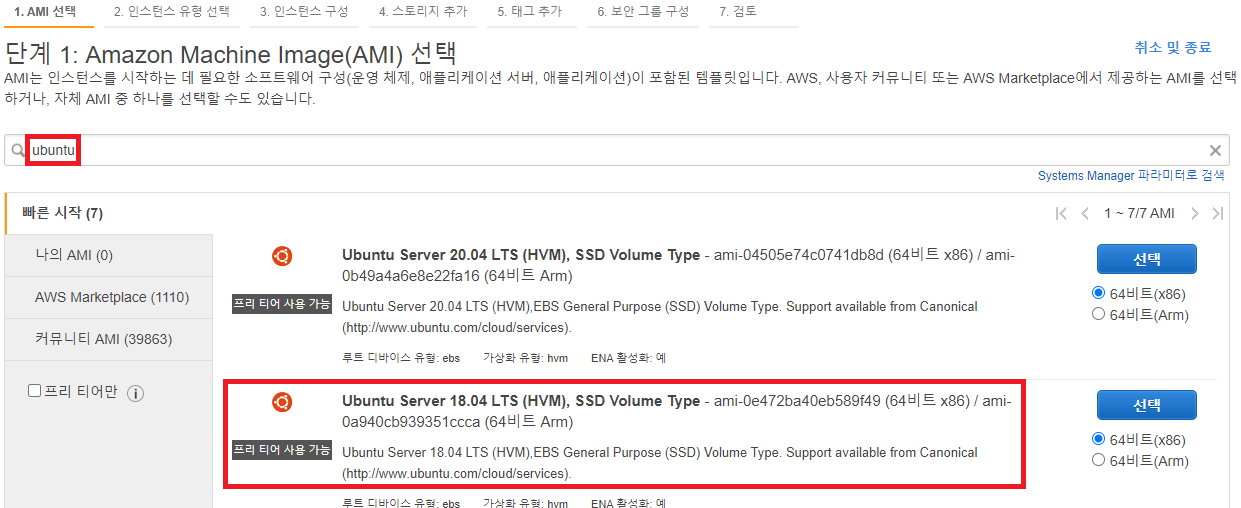Go to next AMI results page
Image resolution: width=1241 pixels, height=508 pixels.
click(1195, 213)
